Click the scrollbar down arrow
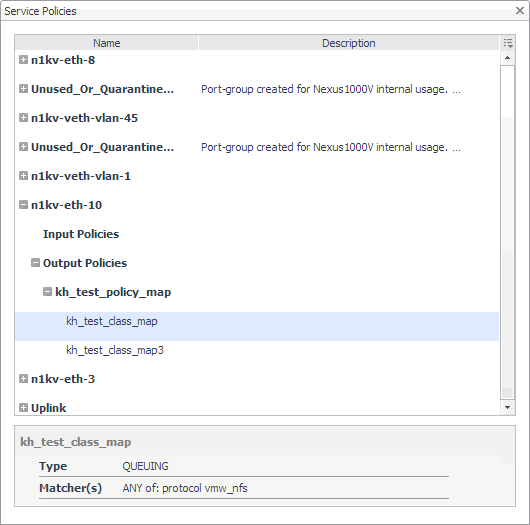 coord(507,407)
